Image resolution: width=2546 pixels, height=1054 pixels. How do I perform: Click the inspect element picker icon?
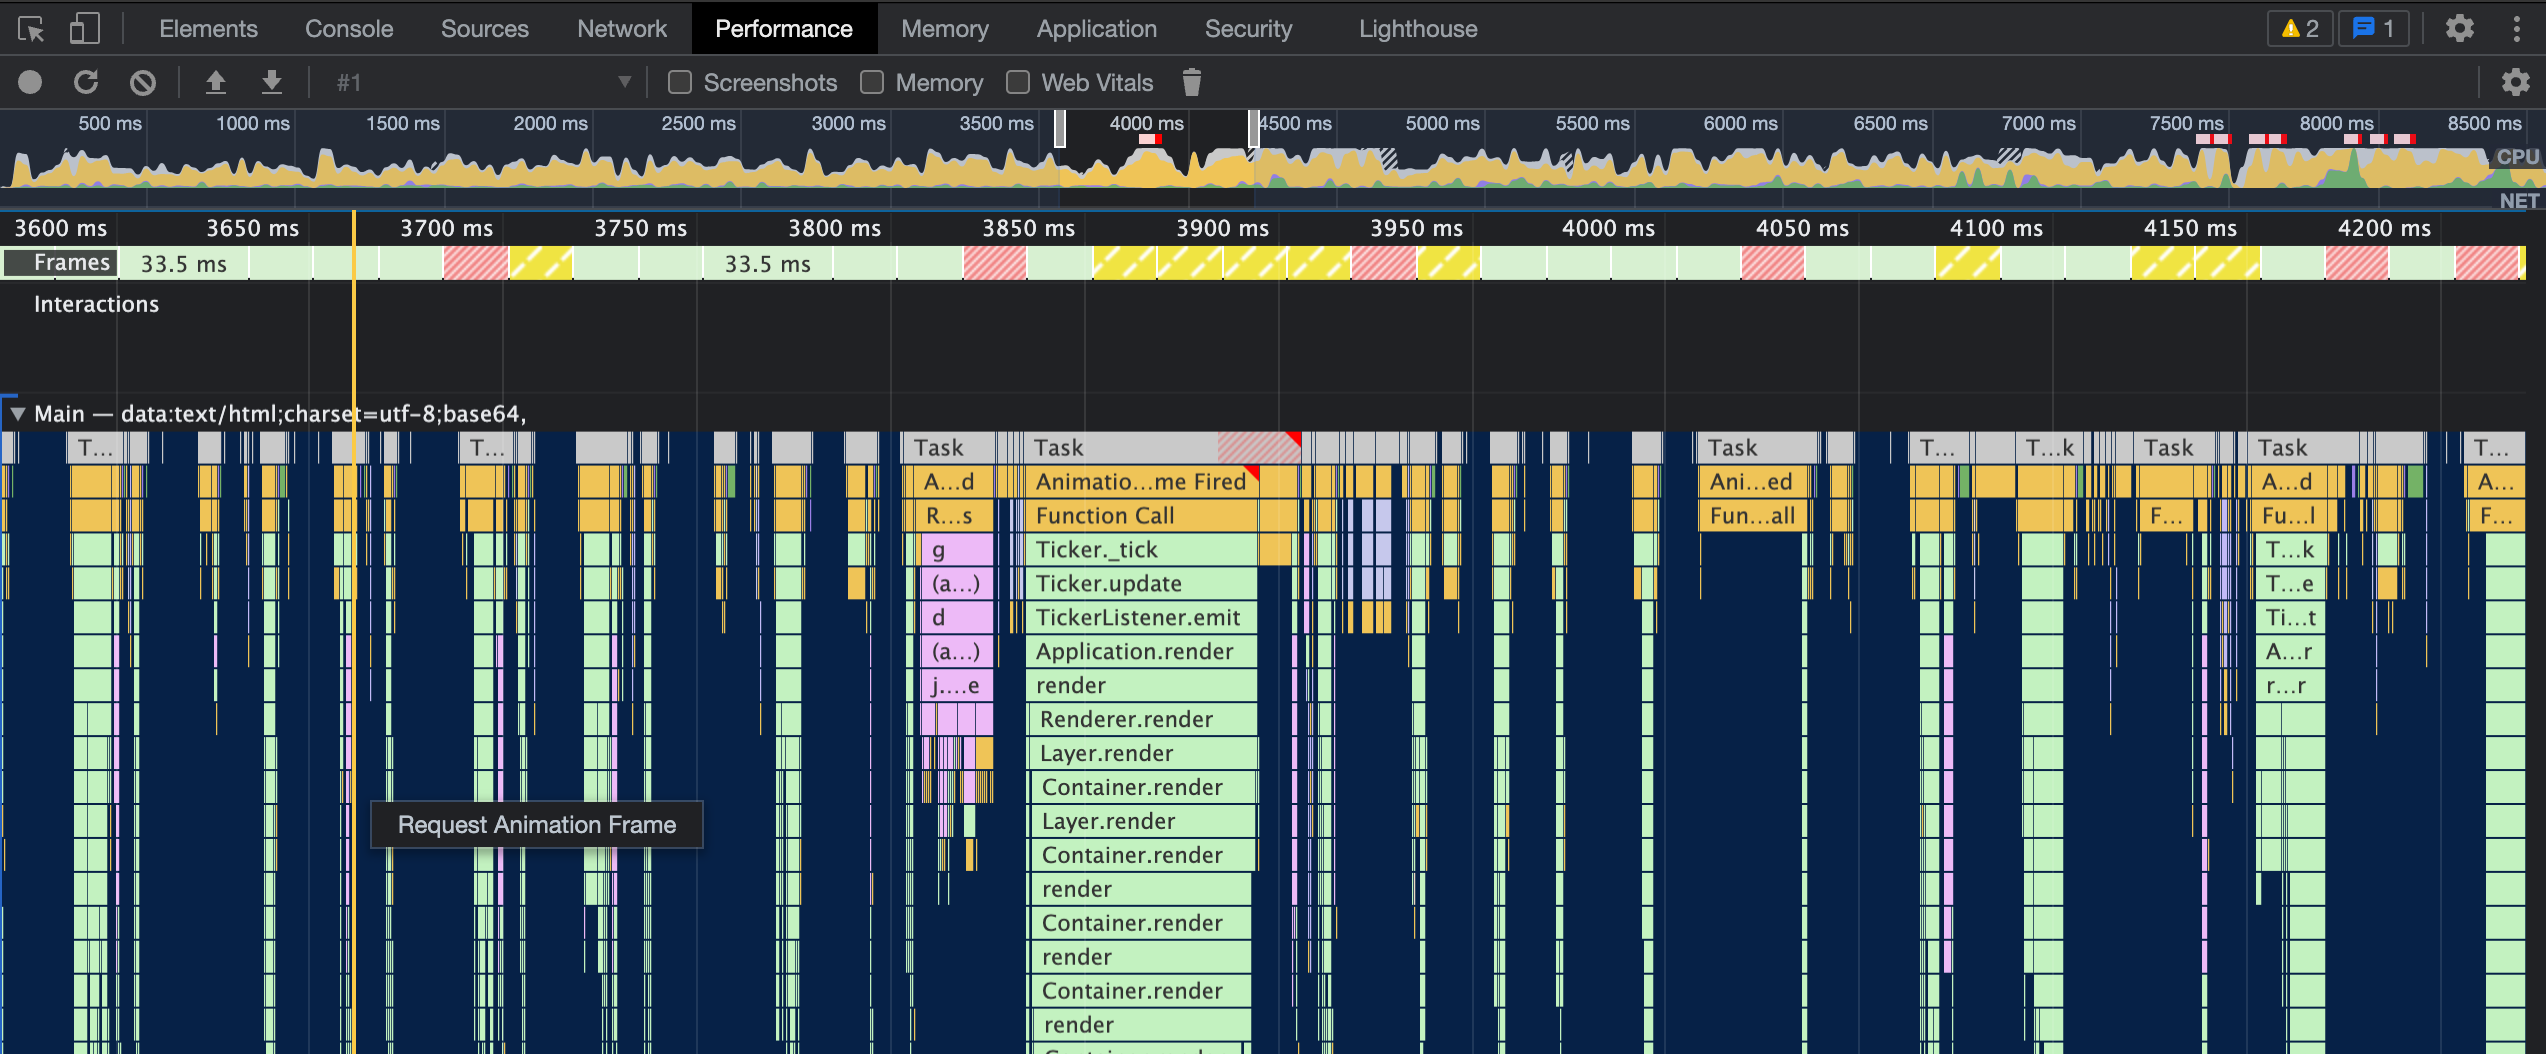click(31, 29)
